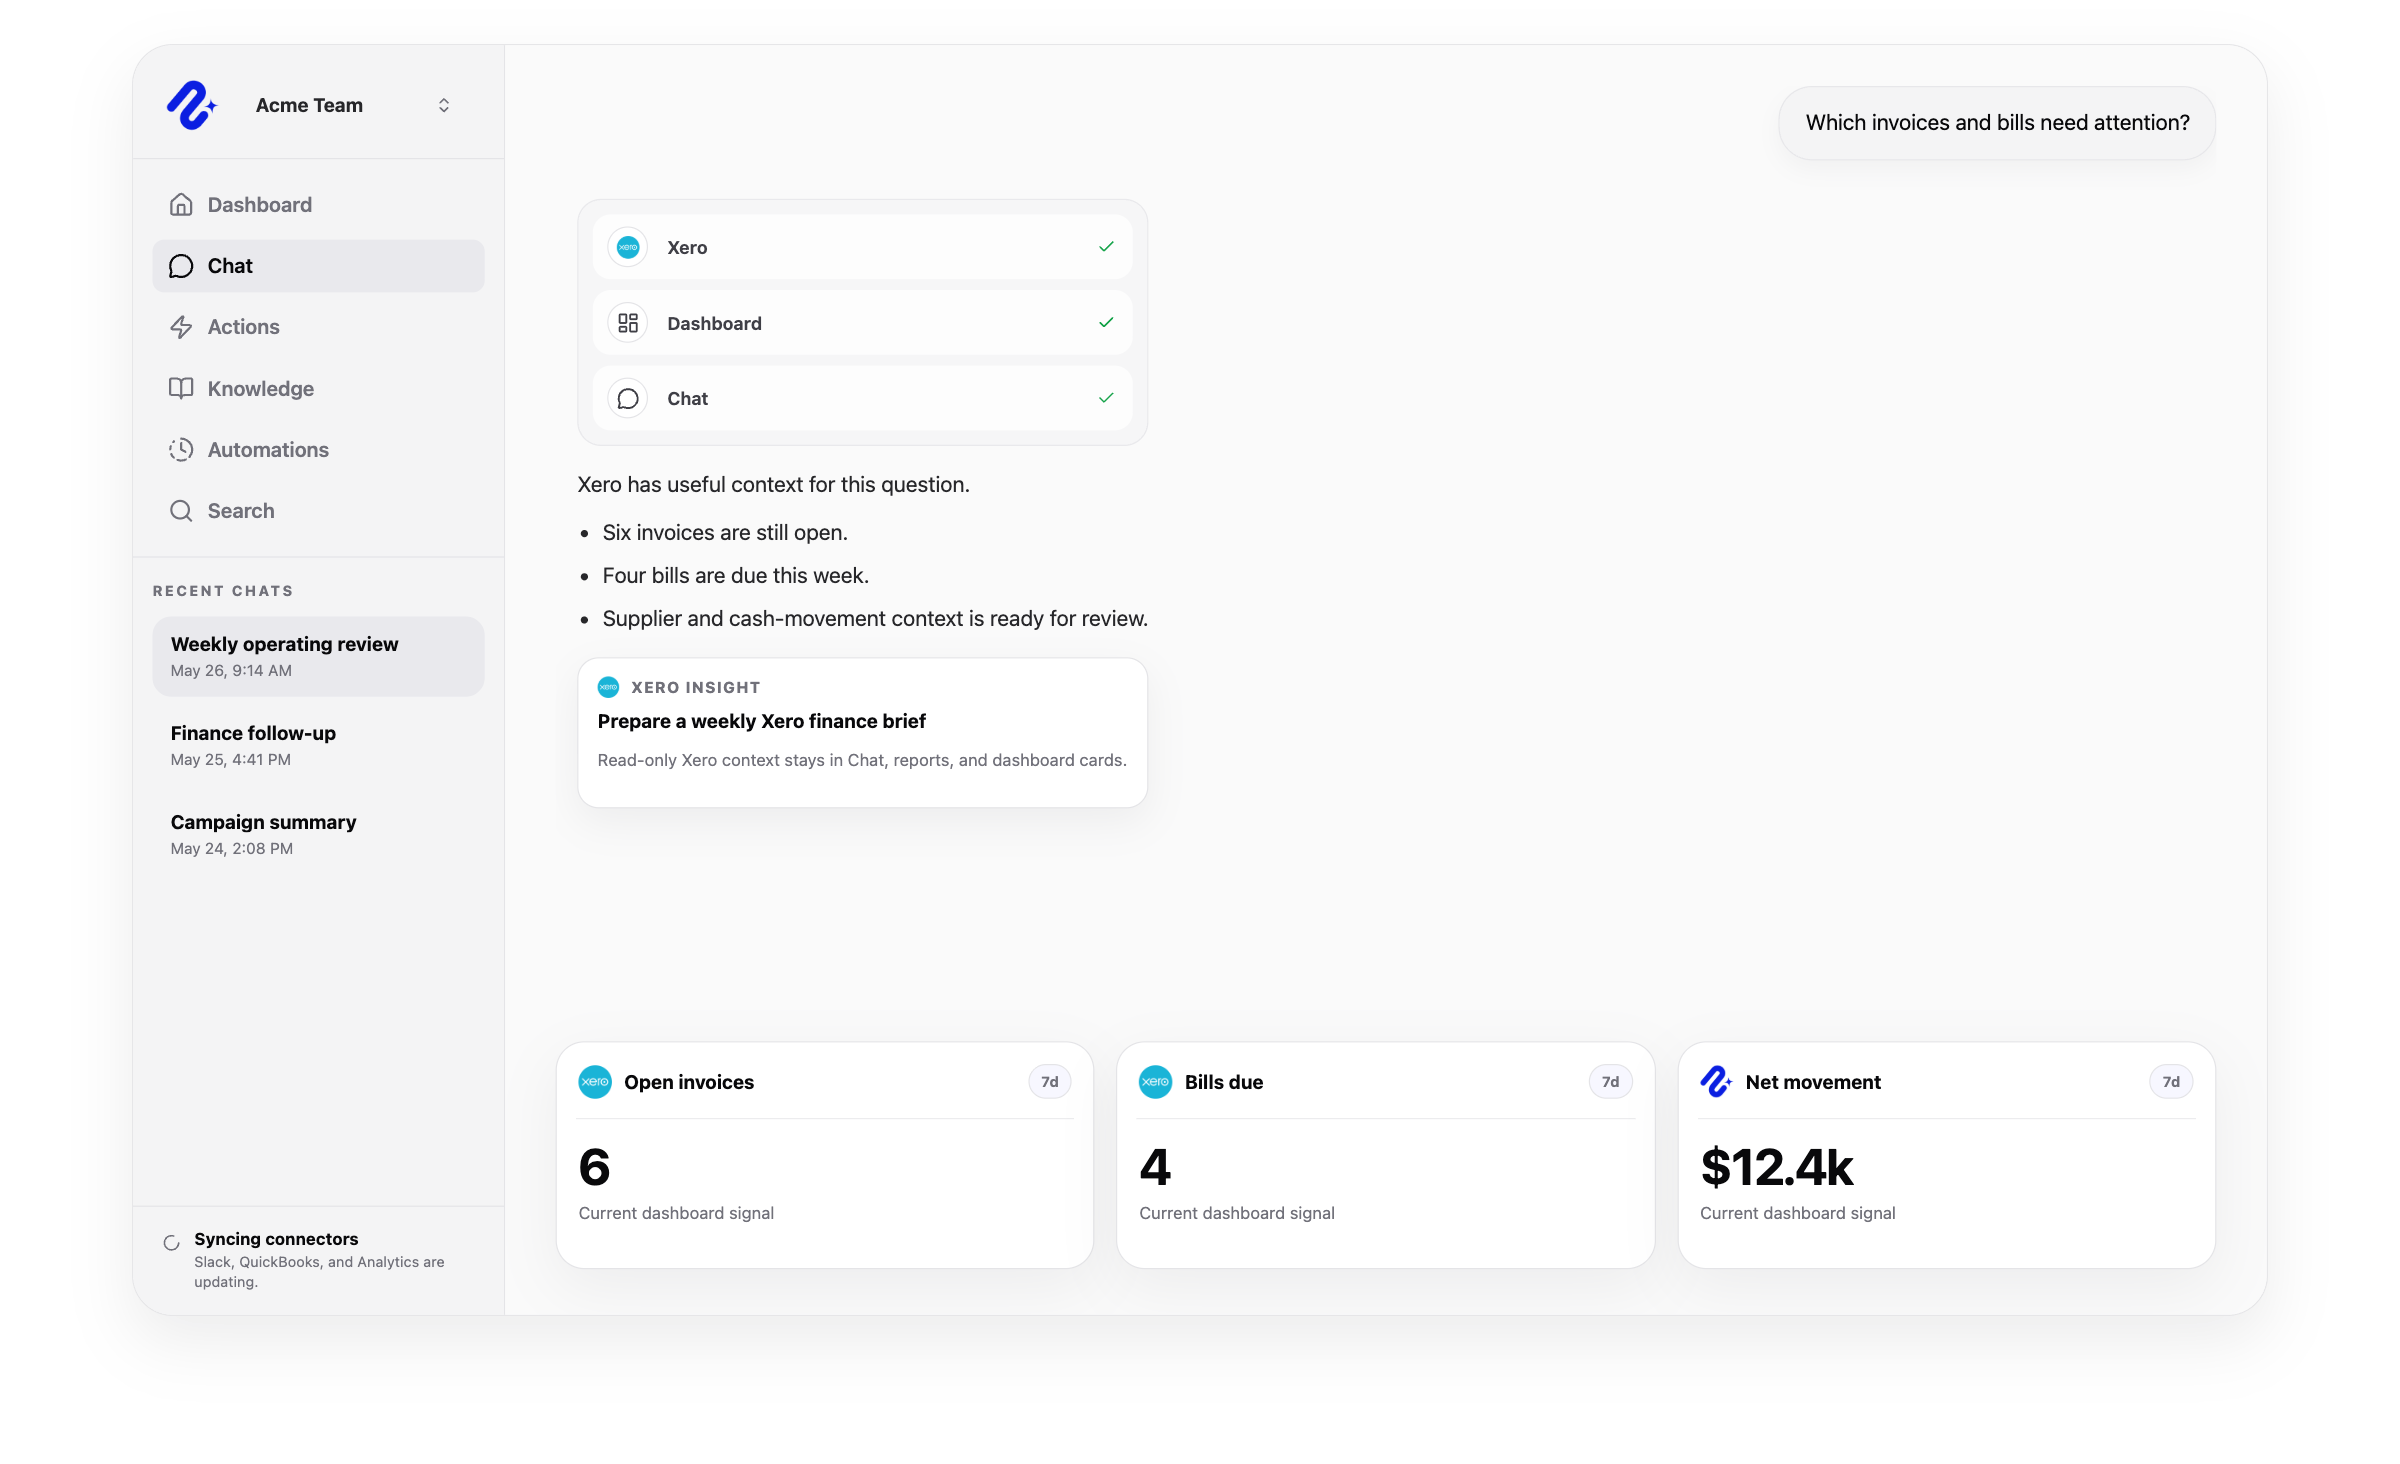
Task: Open the Dashboard nav item
Action: pos(318,204)
